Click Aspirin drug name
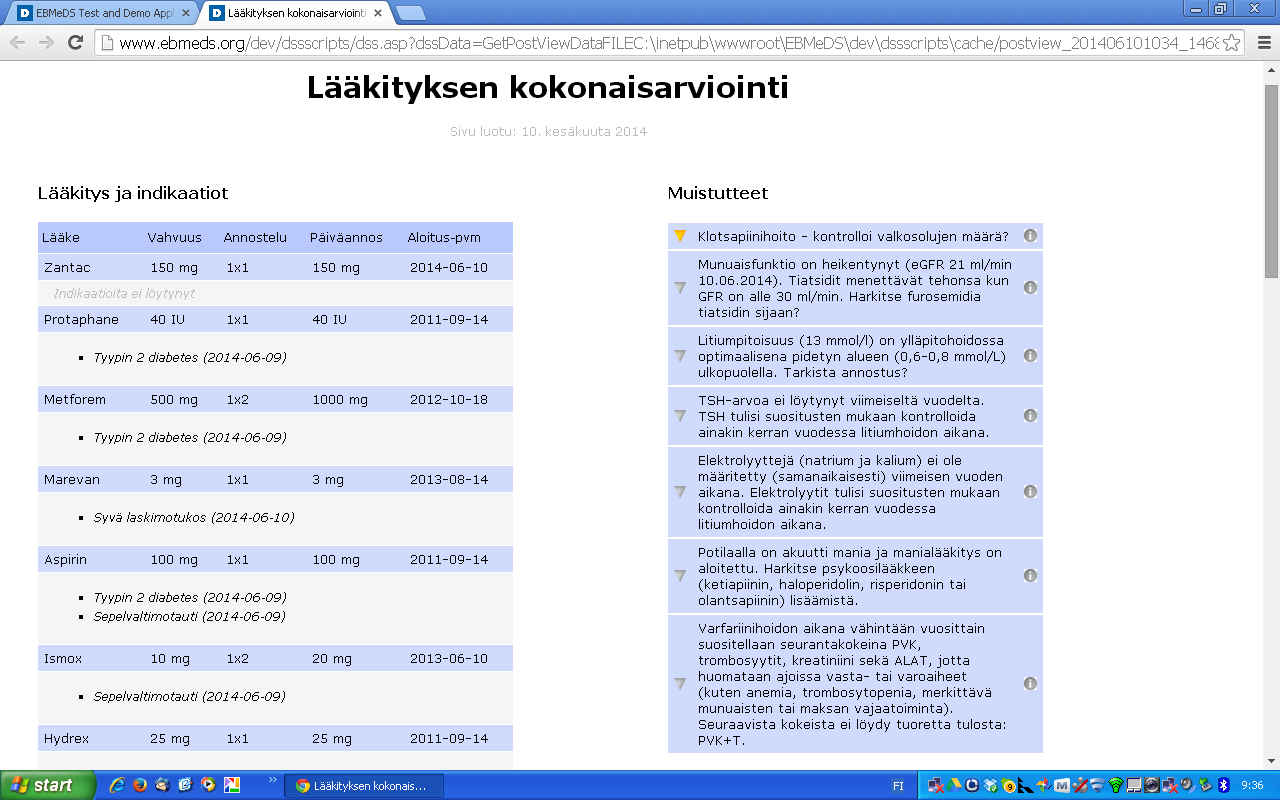1280x800 pixels. pos(66,560)
